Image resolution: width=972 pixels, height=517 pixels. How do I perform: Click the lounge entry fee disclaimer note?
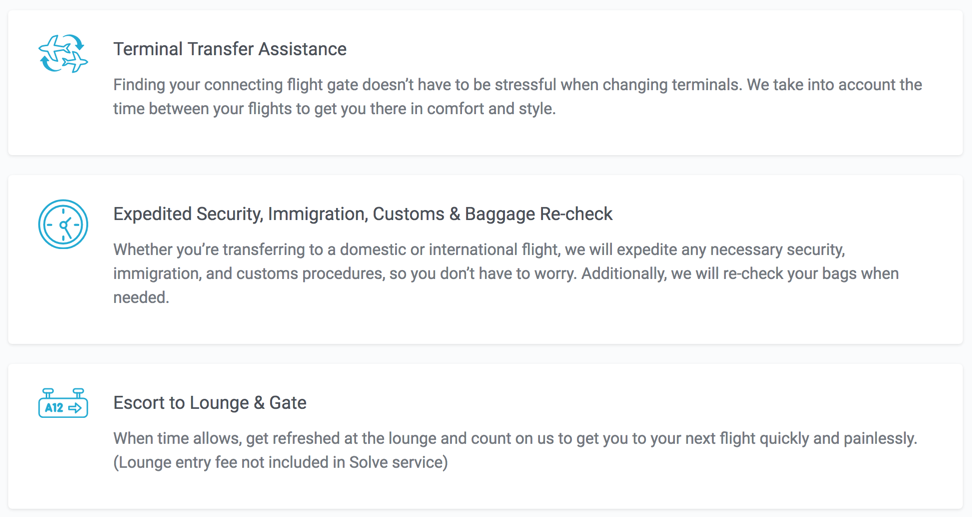(x=280, y=462)
